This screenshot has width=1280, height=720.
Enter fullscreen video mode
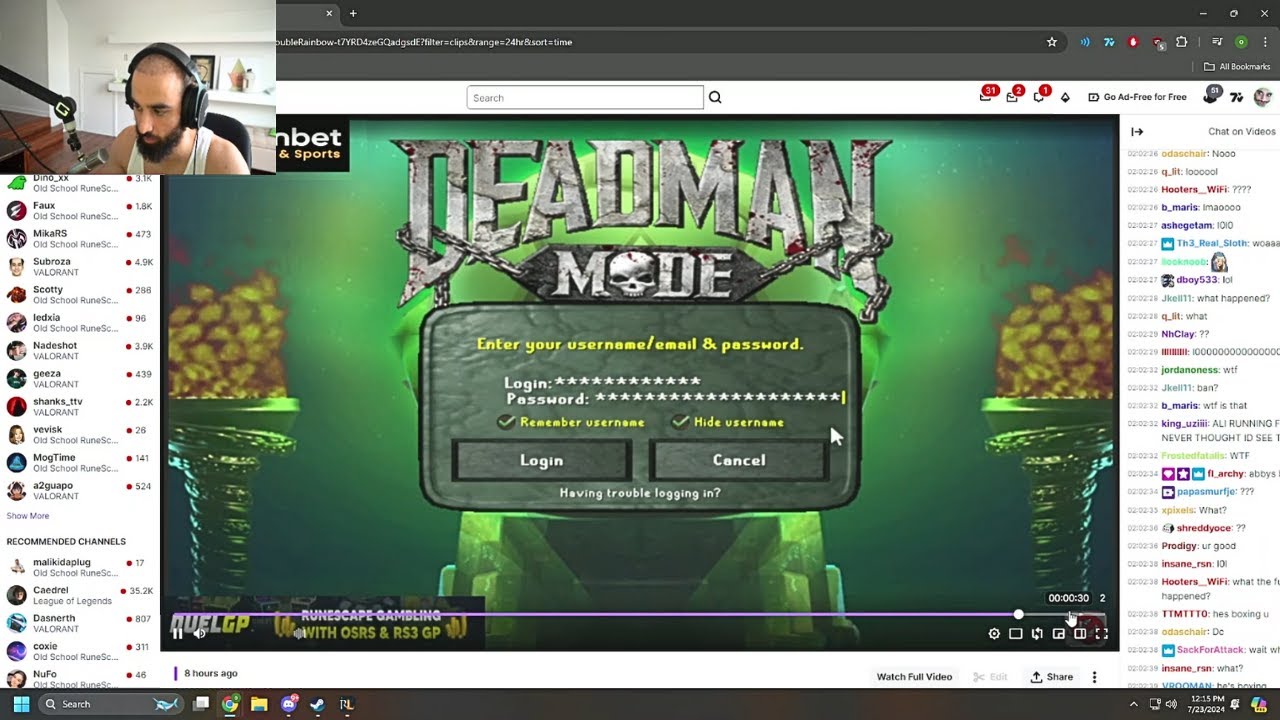click(x=1101, y=633)
